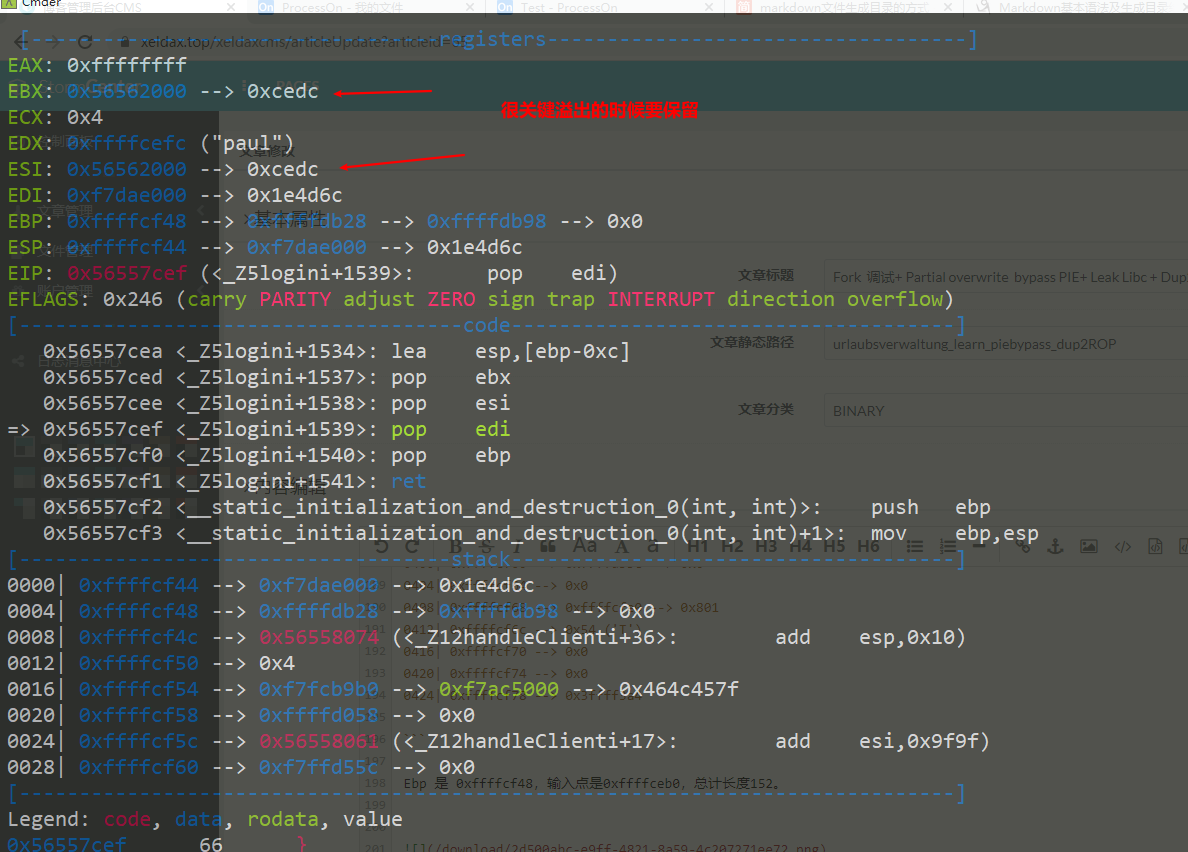Viewport: 1188px width, 852px height.
Task: Collapse the sidebar with the chevron next to 文章管理
Action: [x=202, y=211]
